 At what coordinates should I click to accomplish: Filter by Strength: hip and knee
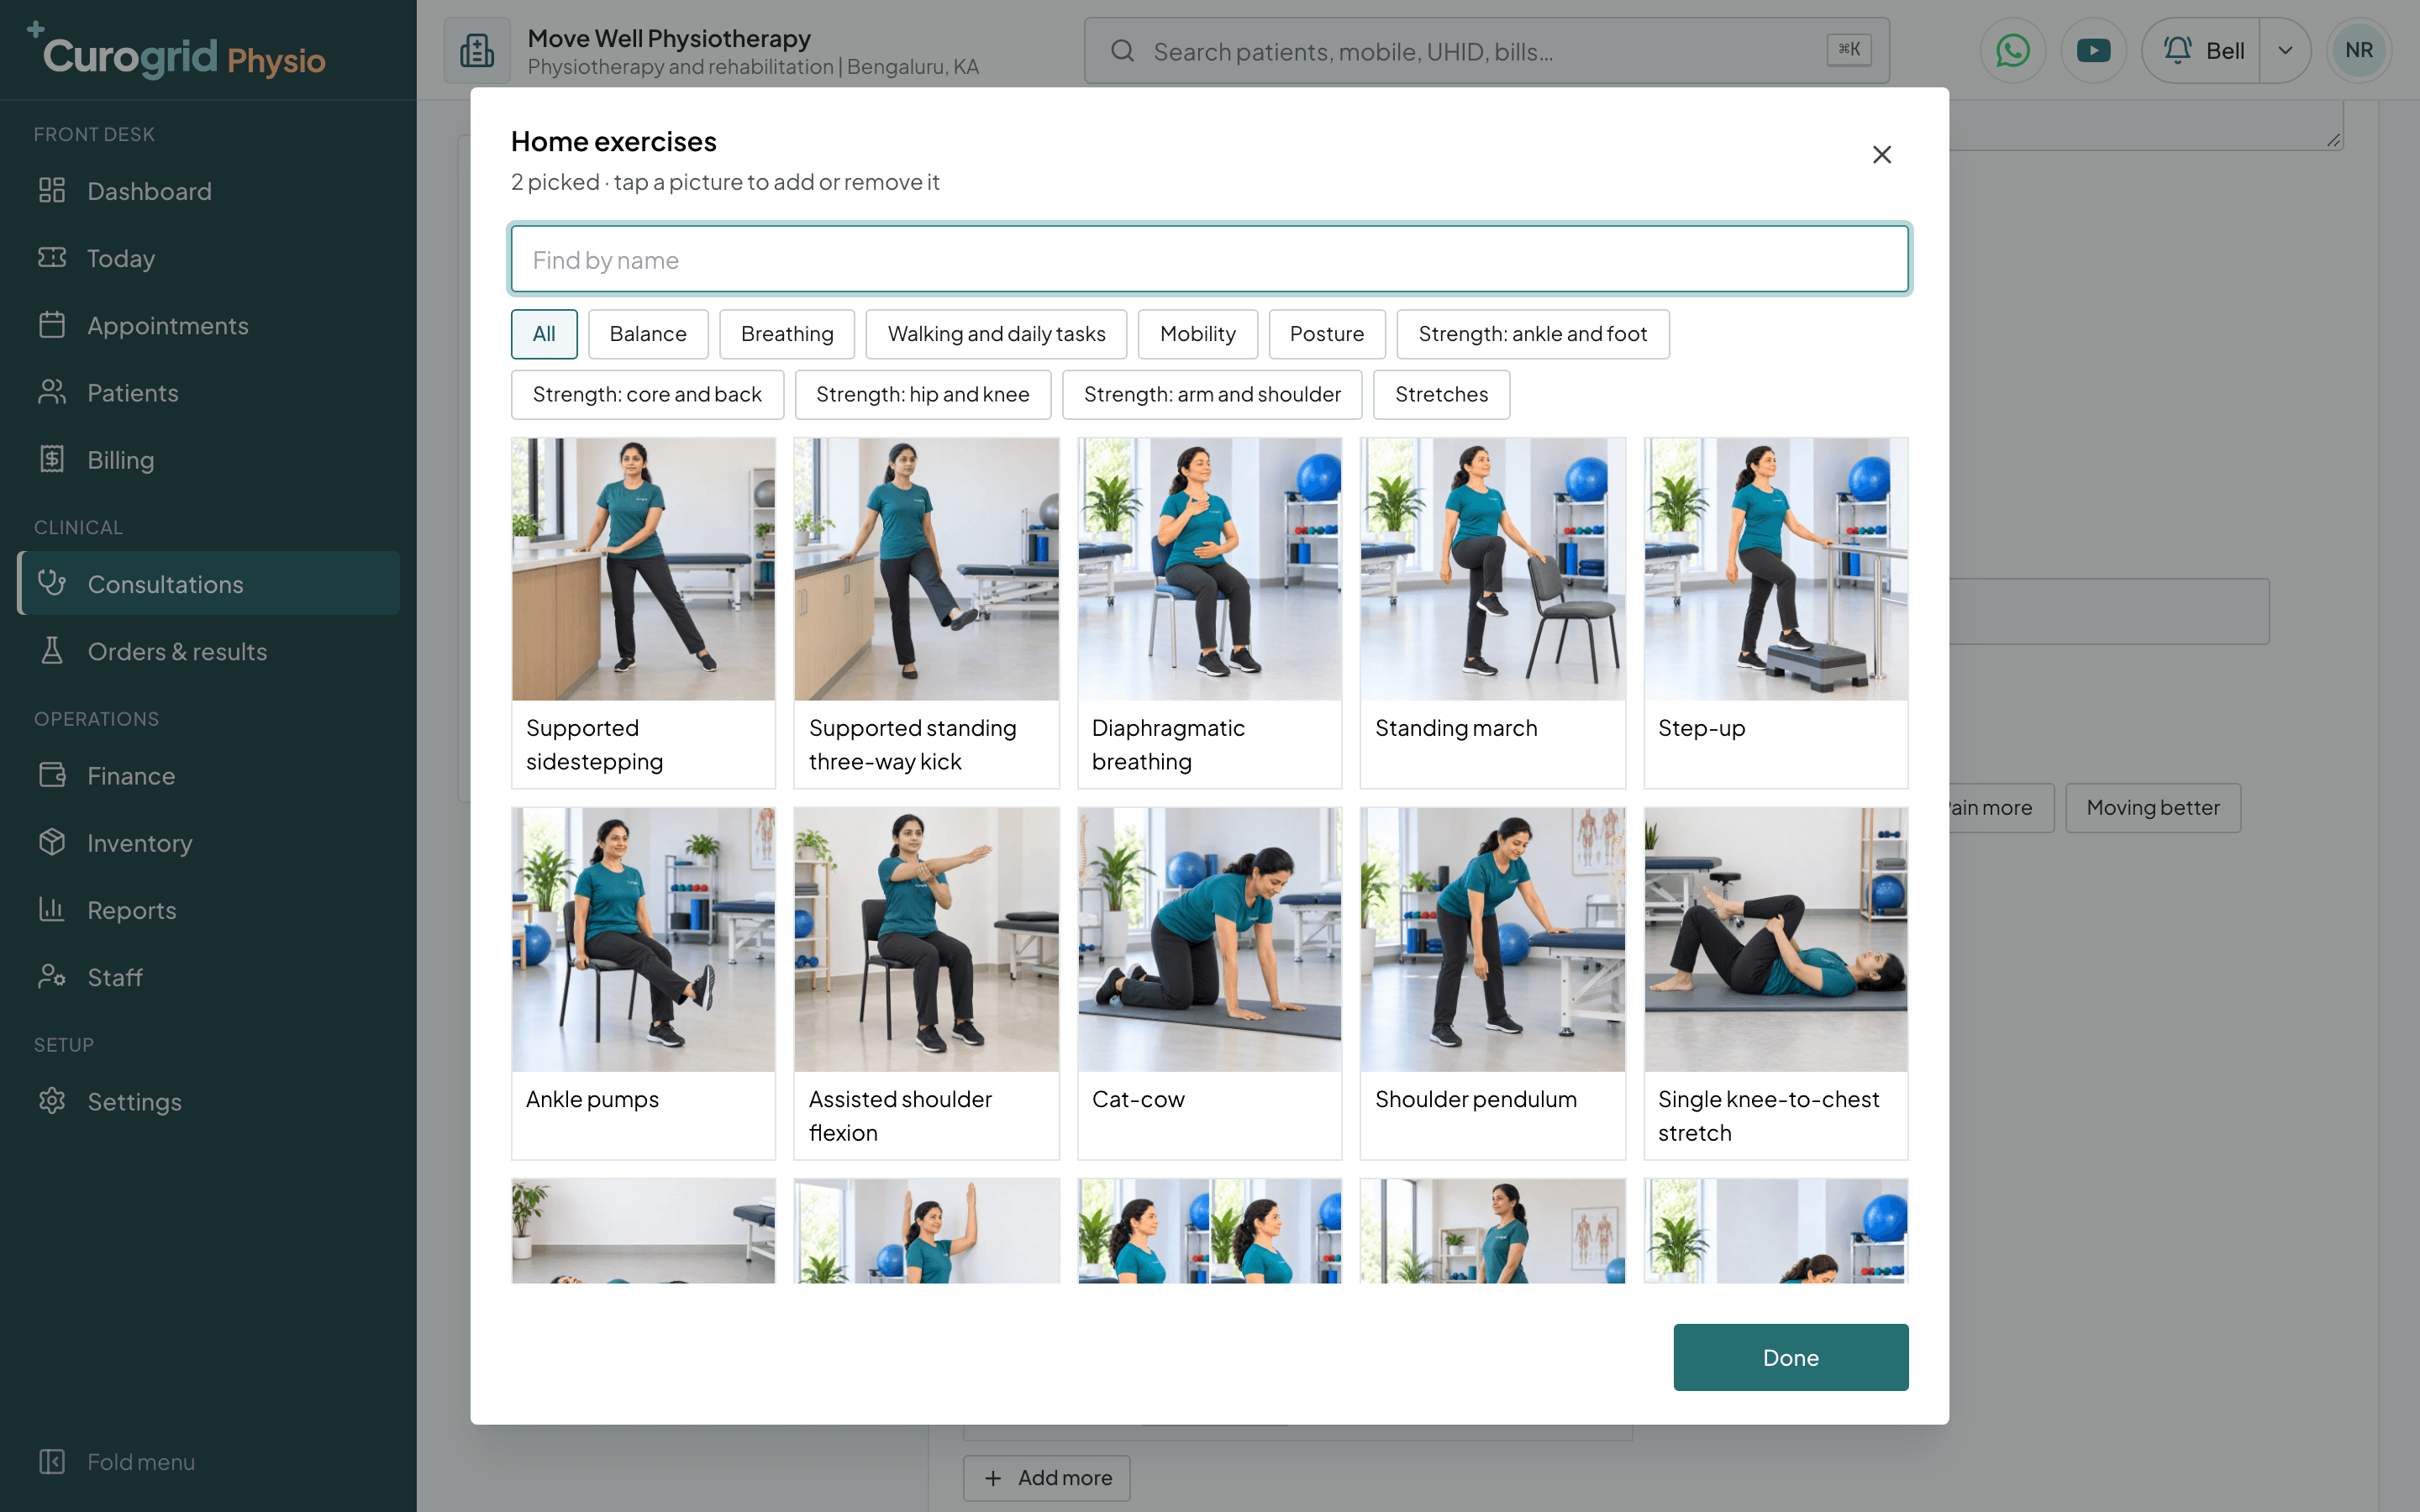coord(922,394)
